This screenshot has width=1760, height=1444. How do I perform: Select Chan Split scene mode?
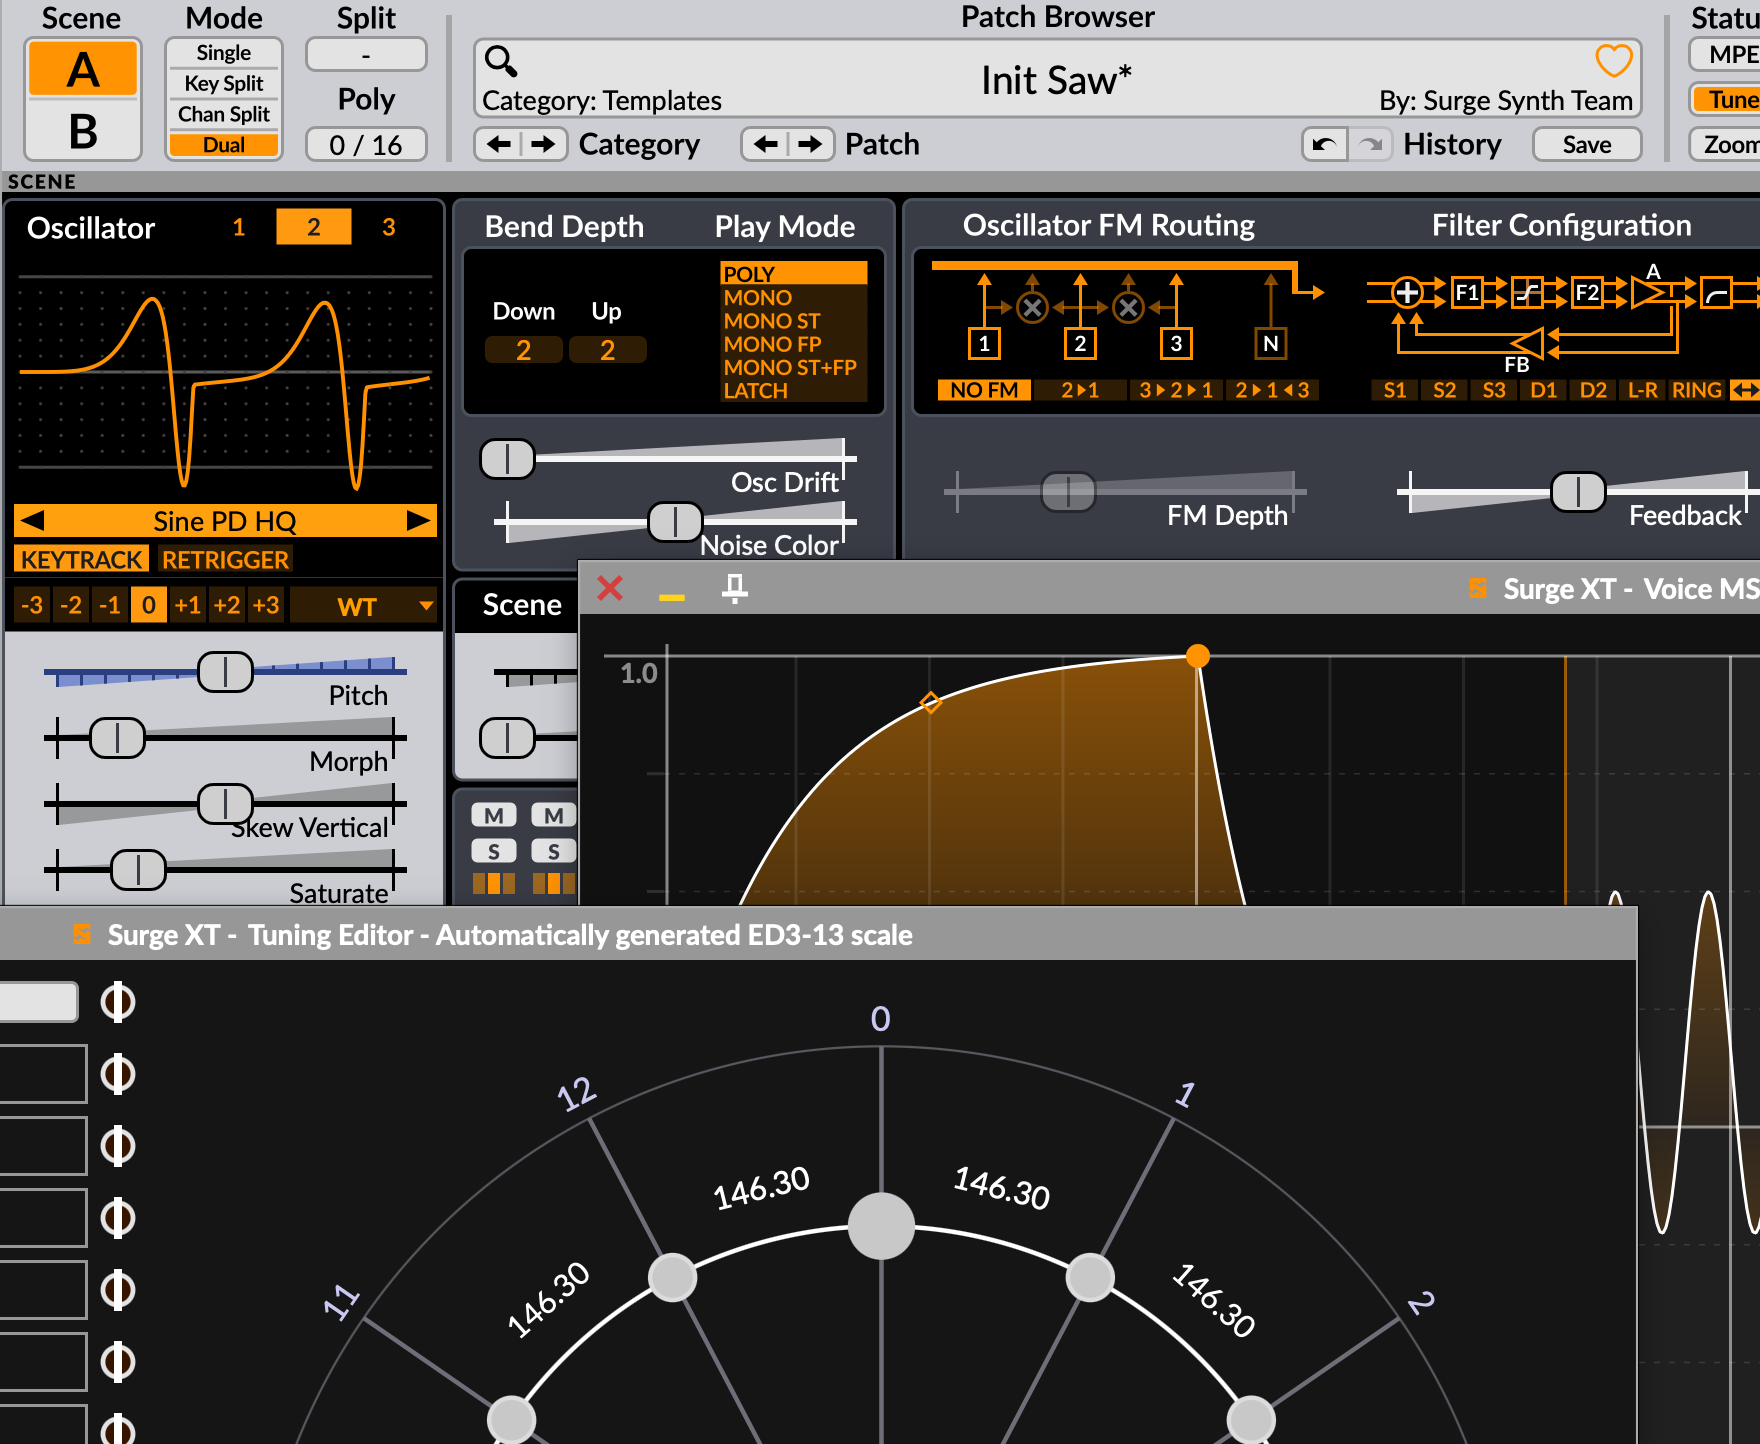click(x=224, y=114)
